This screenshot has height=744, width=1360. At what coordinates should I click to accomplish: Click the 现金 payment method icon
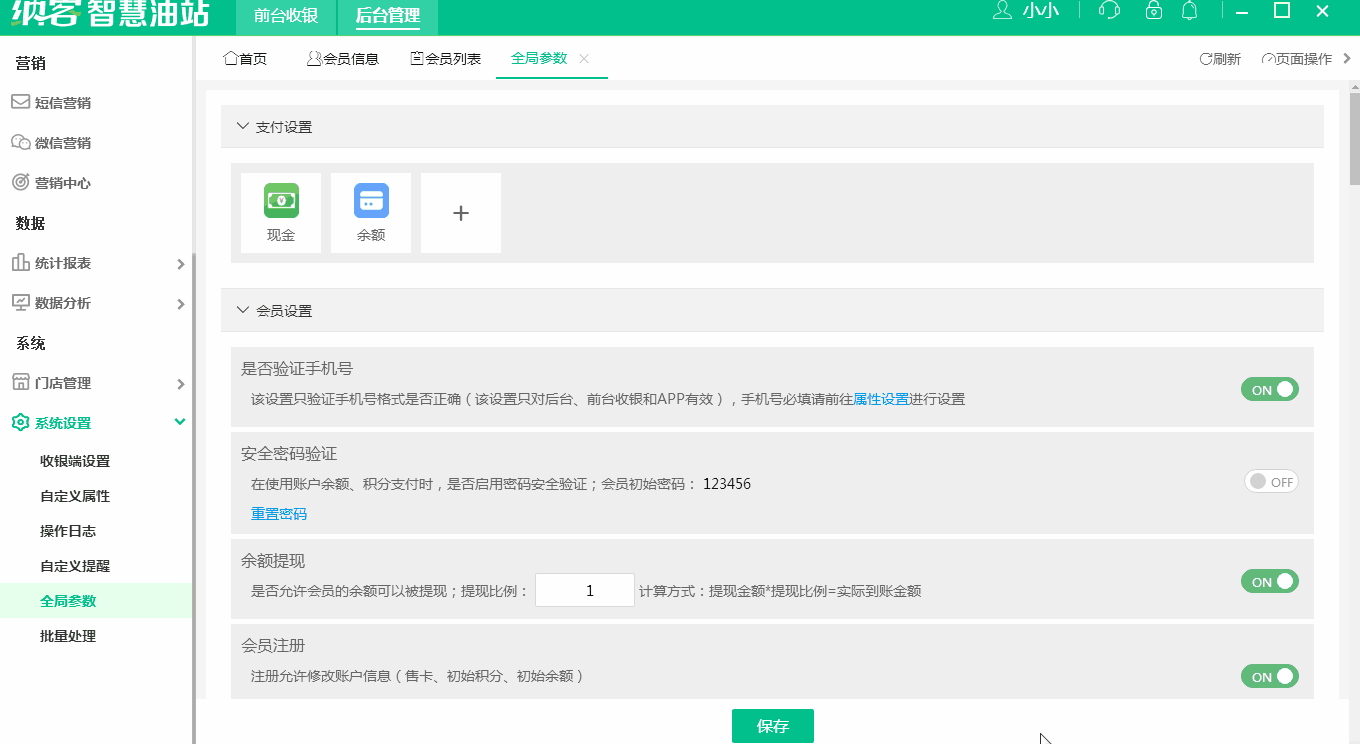coord(280,212)
